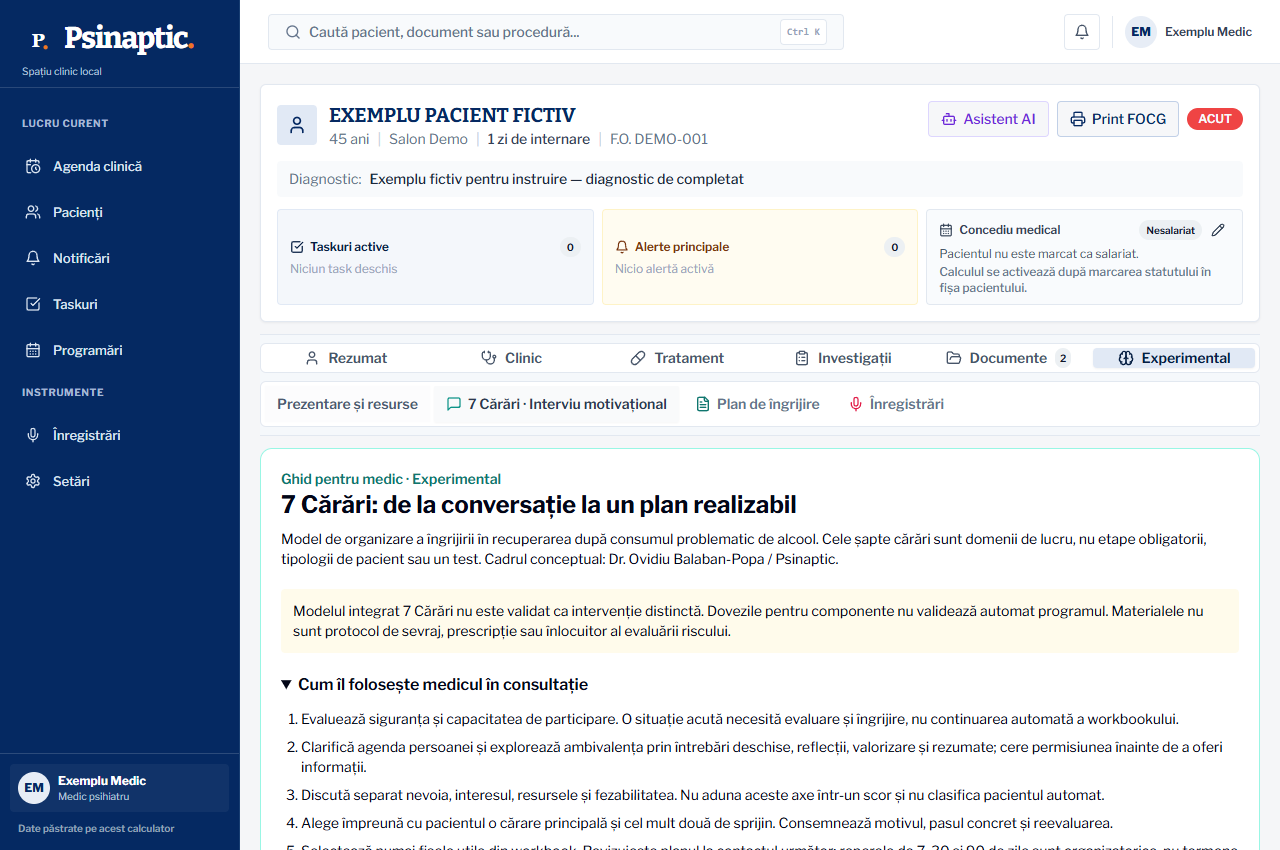
Task: Open Programări in the sidebar
Action: (120, 350)
